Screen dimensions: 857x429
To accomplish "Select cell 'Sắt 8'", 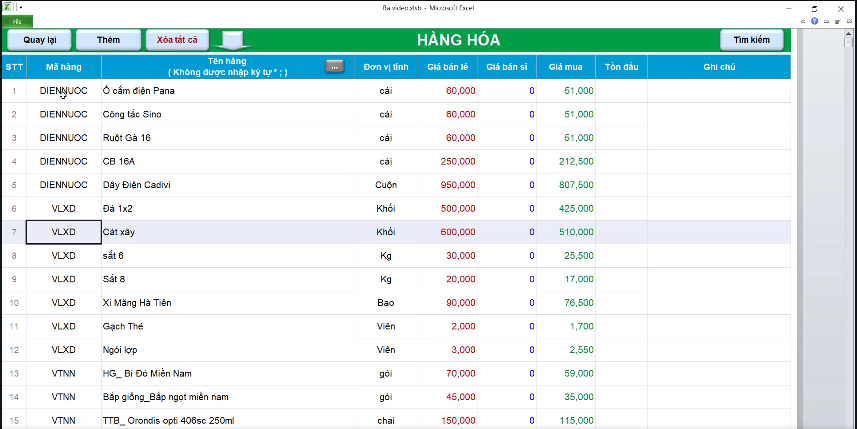I will pyautogui.click(x=228, y=279).
